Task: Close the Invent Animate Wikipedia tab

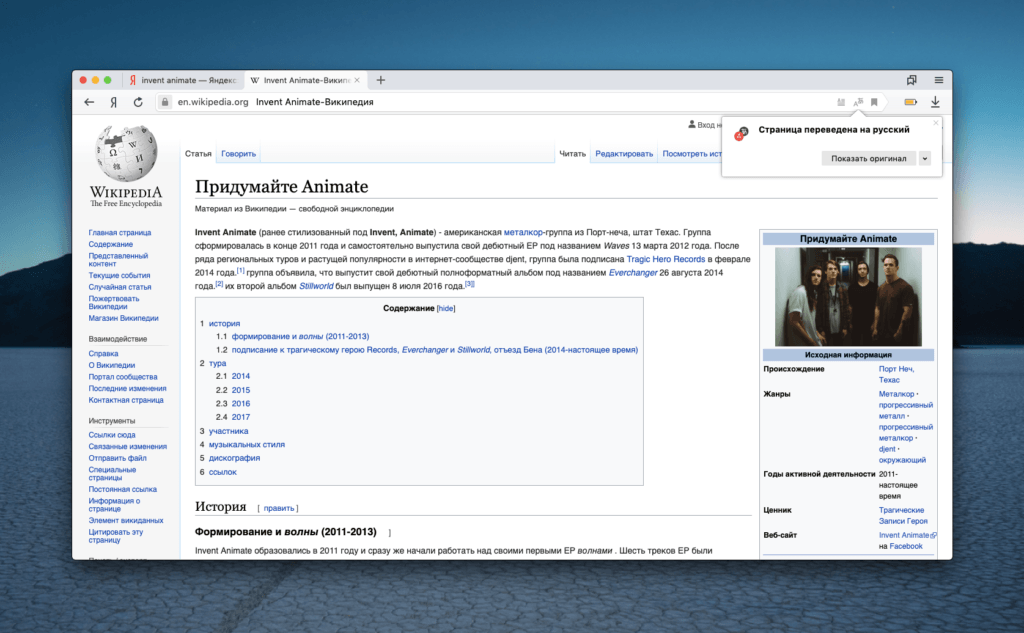Action: click(357, 80)
